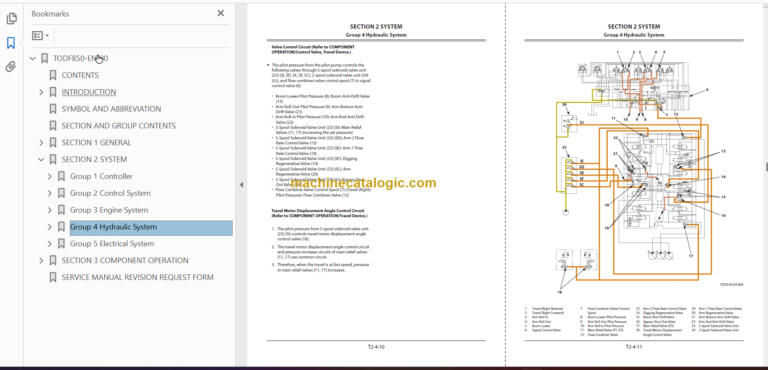Click the SYMBOL AND ABBREVIATION bookmark icon
This screenshot has height=370, width=768.
coord(53,109)
